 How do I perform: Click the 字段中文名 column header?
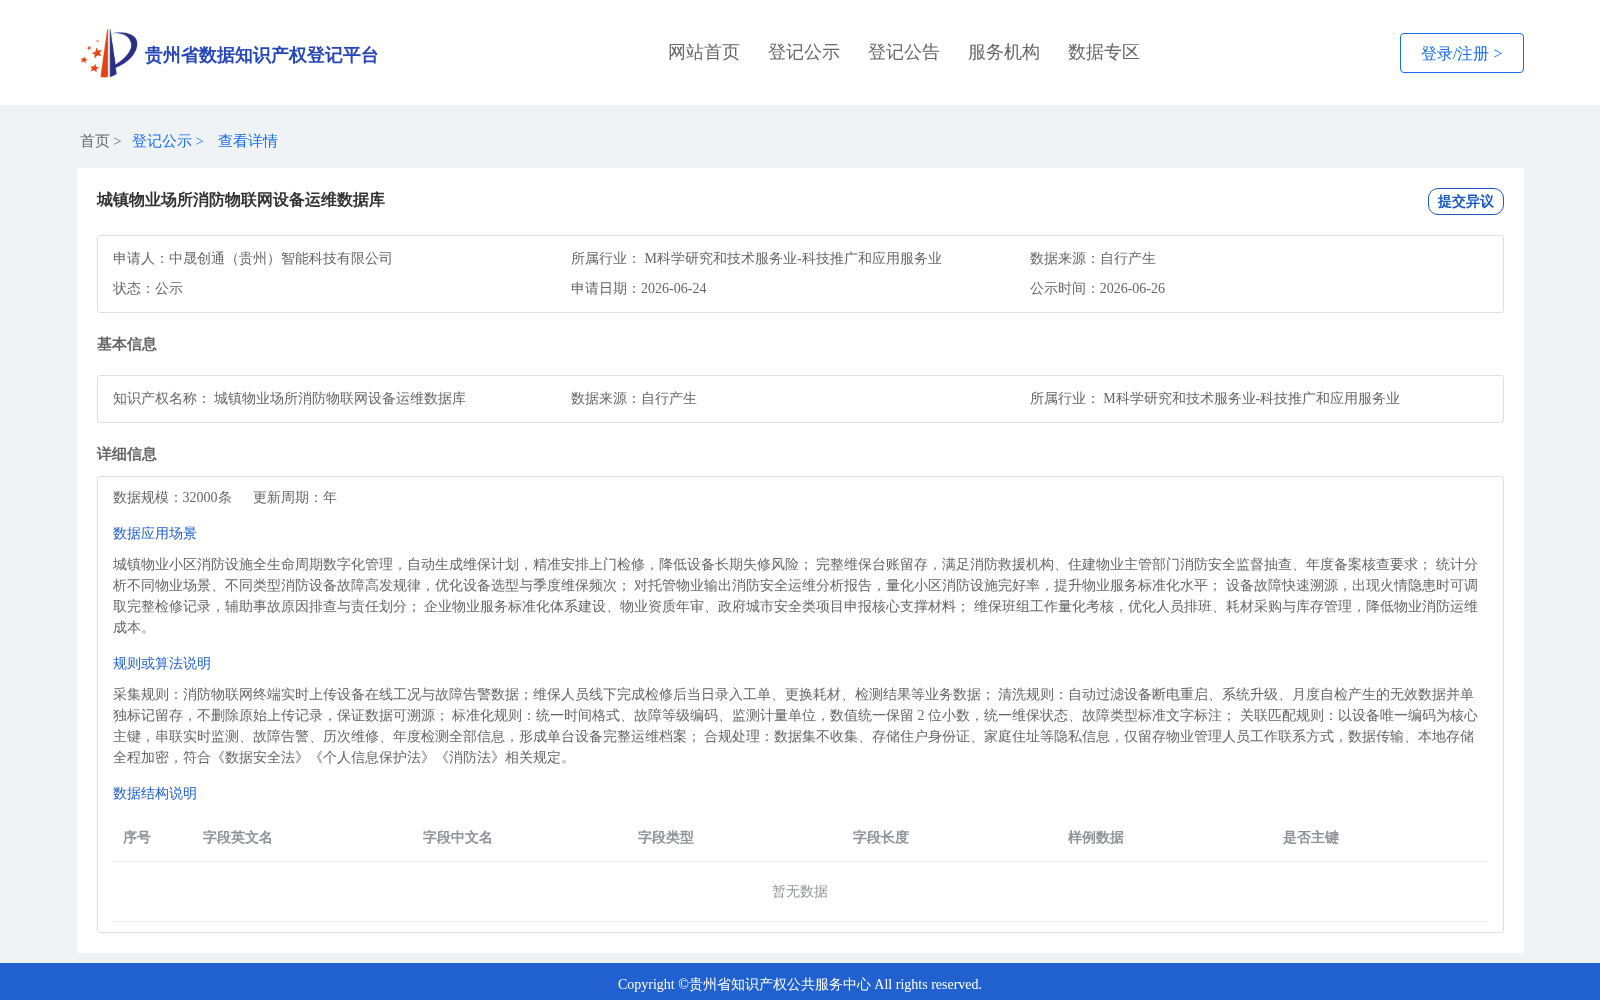coord(458,837)
